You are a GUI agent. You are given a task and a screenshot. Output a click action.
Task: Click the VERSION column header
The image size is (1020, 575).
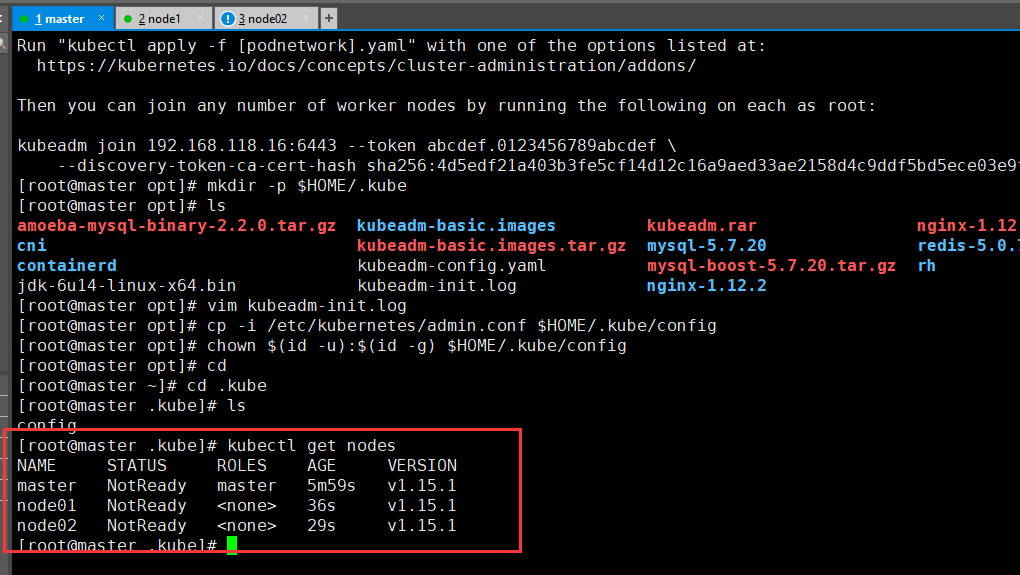coord(422,466)
